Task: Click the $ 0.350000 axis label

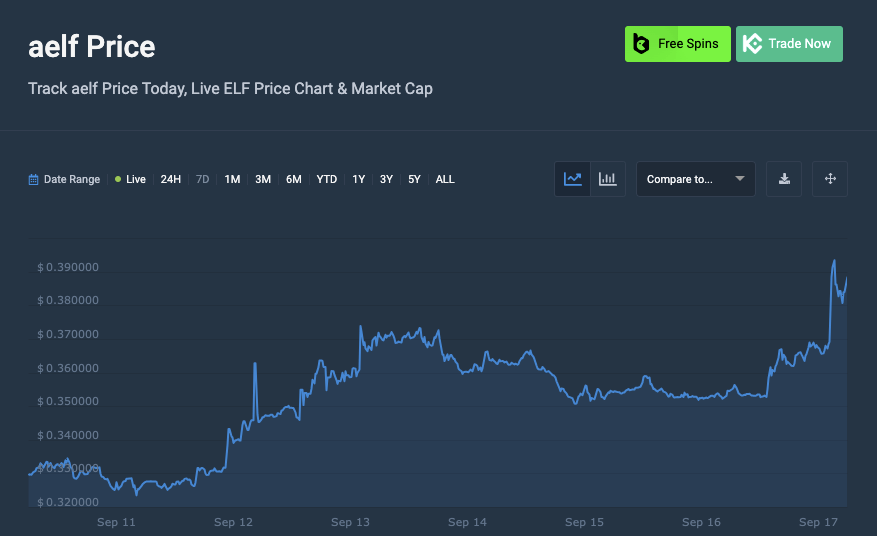Action: 68,402
